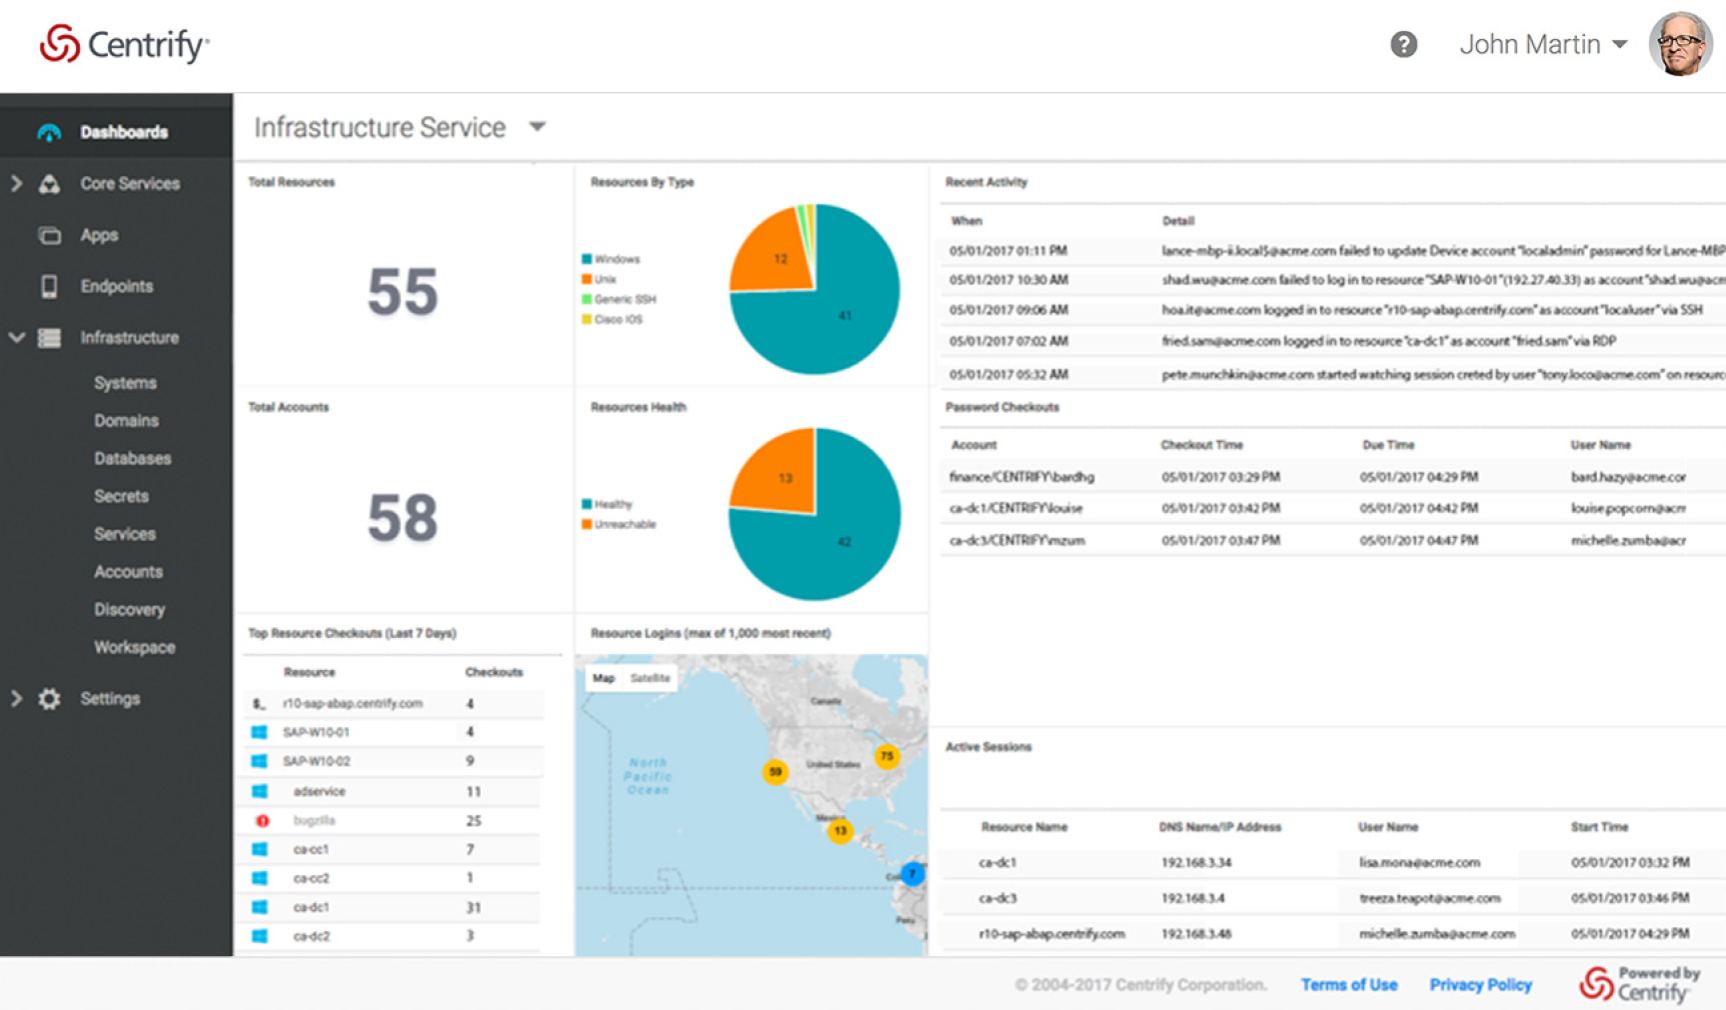1726x1010 pixels.
Task: Click the red alert icon beside bugzilla
Action: coord(262,821)
